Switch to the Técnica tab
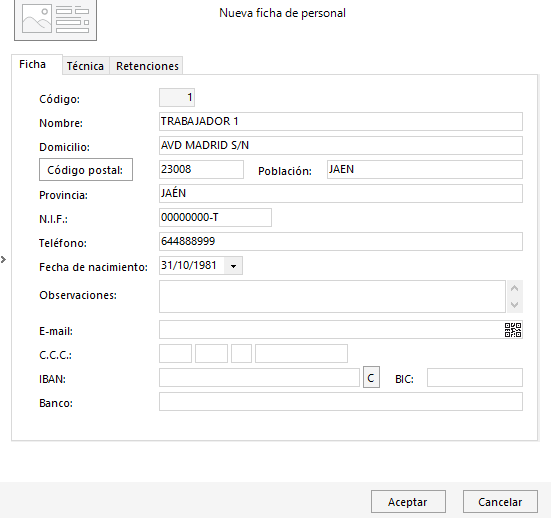This screenshot has height=518, width=551. (85, 66)
